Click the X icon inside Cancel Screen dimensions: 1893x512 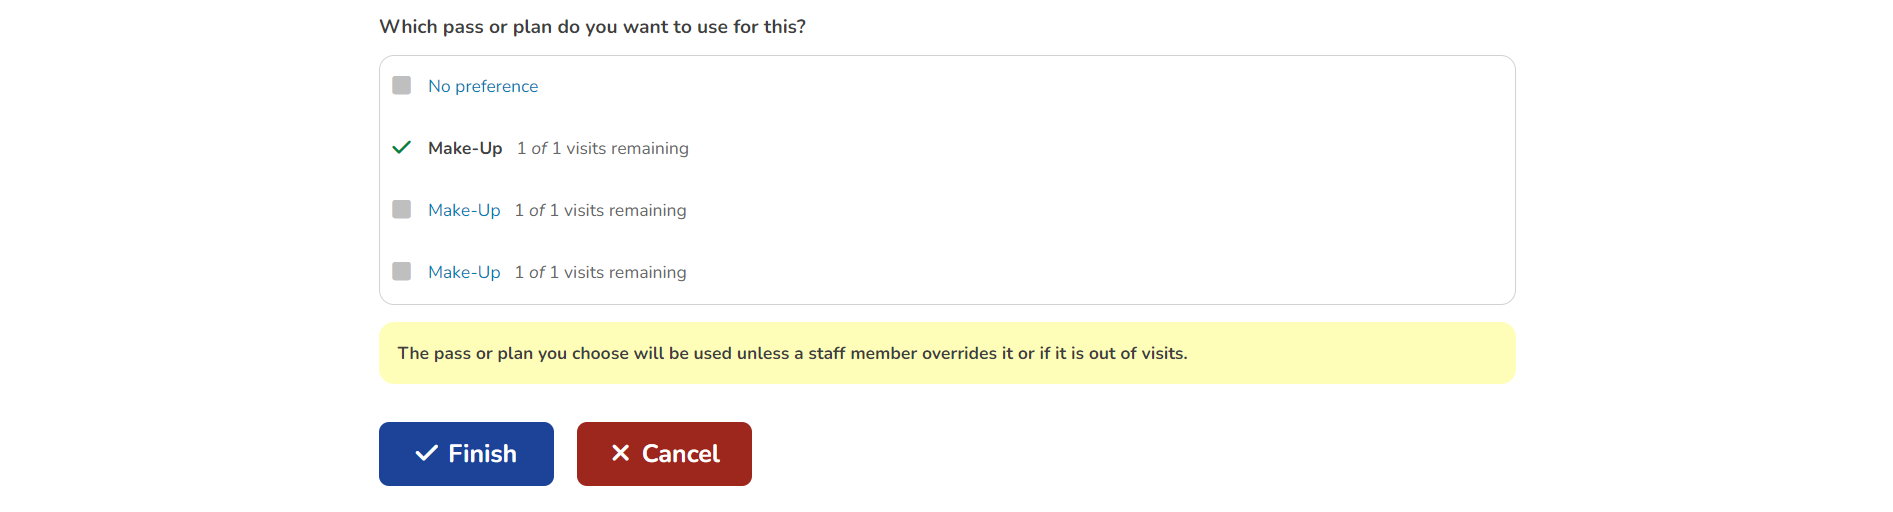(620, 453)
